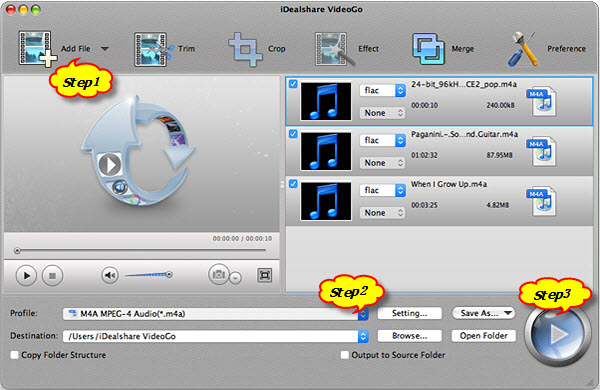Image resolution: width=600 pixels, height=390 pixels.
Task: Open the snapshot options arrow
Action: tap(235, 278)
